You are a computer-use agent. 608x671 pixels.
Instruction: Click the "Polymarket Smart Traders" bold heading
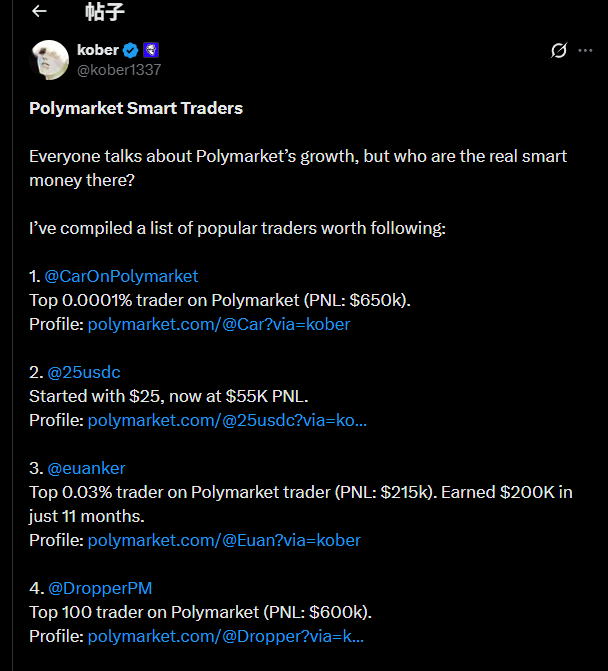coord(136,108)
